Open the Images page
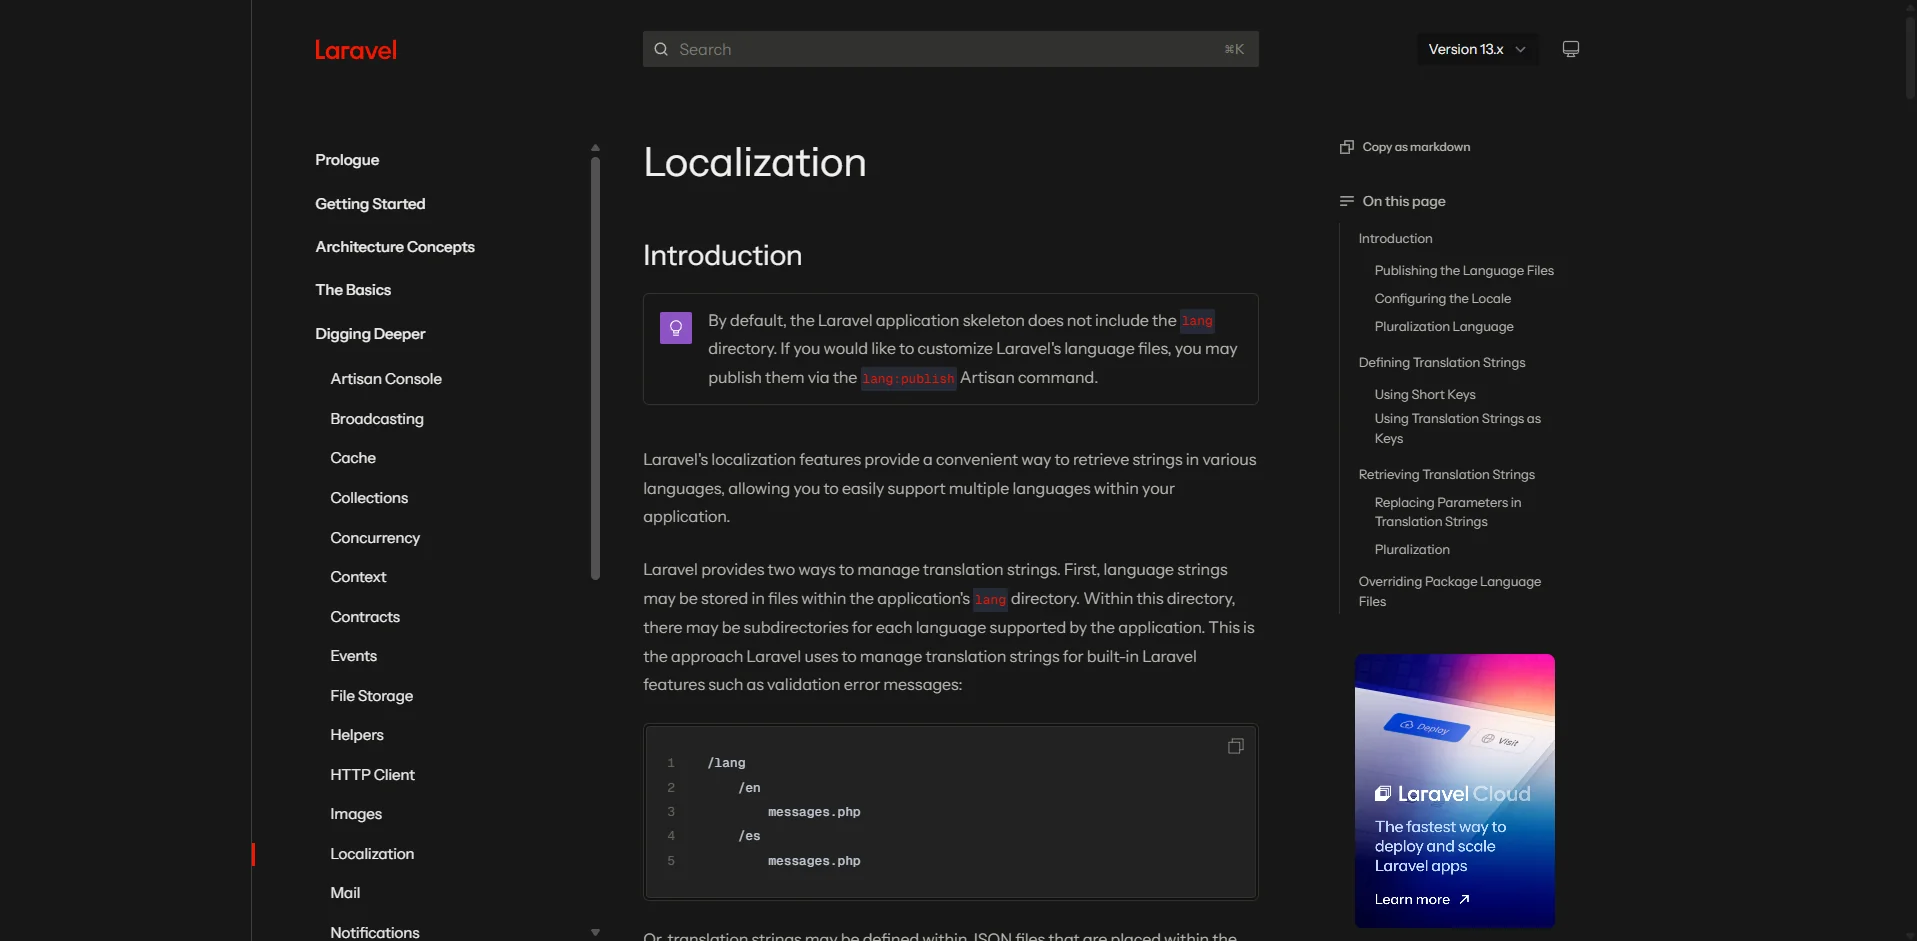The image size is (1917, 941). click(x=356, y=814)
